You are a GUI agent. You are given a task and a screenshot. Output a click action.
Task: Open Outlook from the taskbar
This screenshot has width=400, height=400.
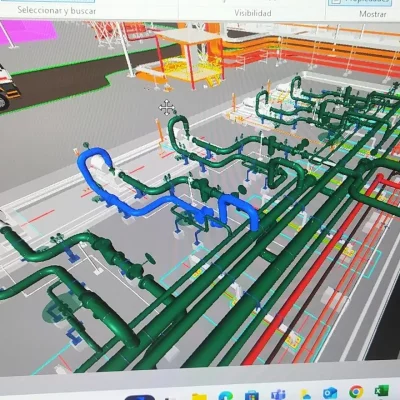(x=330, y=394)
